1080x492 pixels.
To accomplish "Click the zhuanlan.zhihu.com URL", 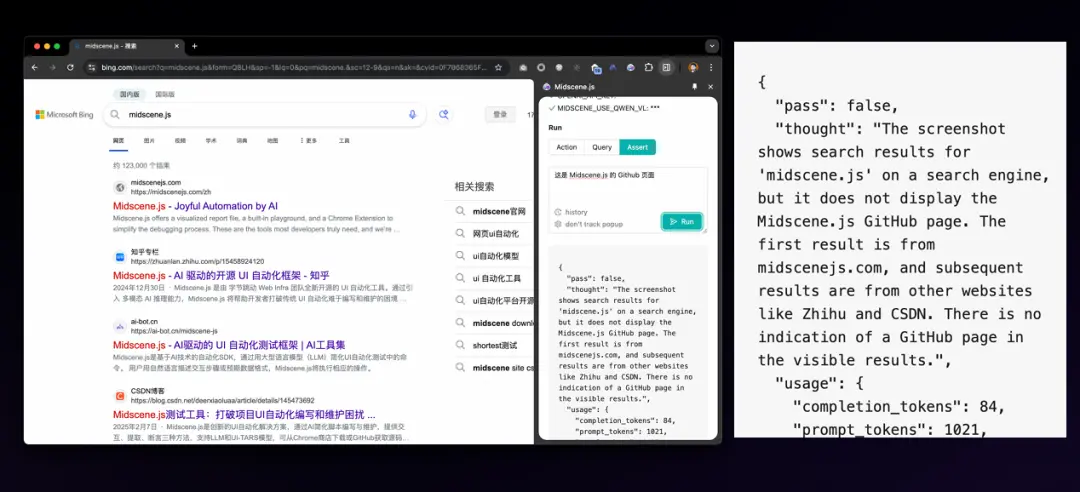I will click(198, 262).
